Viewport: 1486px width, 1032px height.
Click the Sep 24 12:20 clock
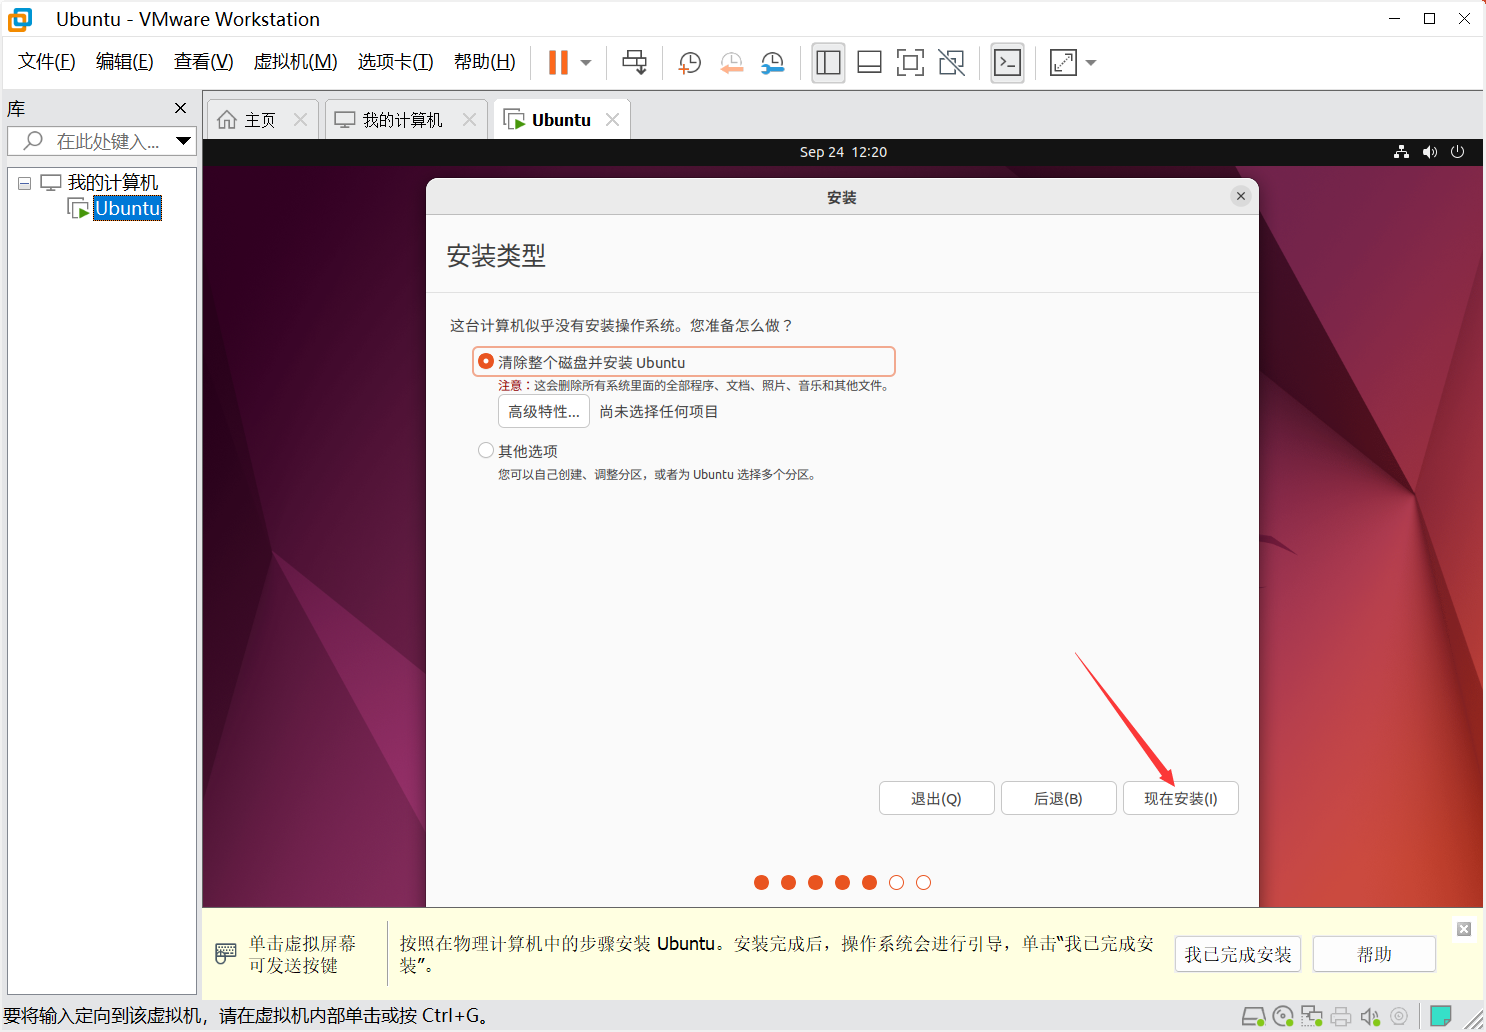(843, 152)
